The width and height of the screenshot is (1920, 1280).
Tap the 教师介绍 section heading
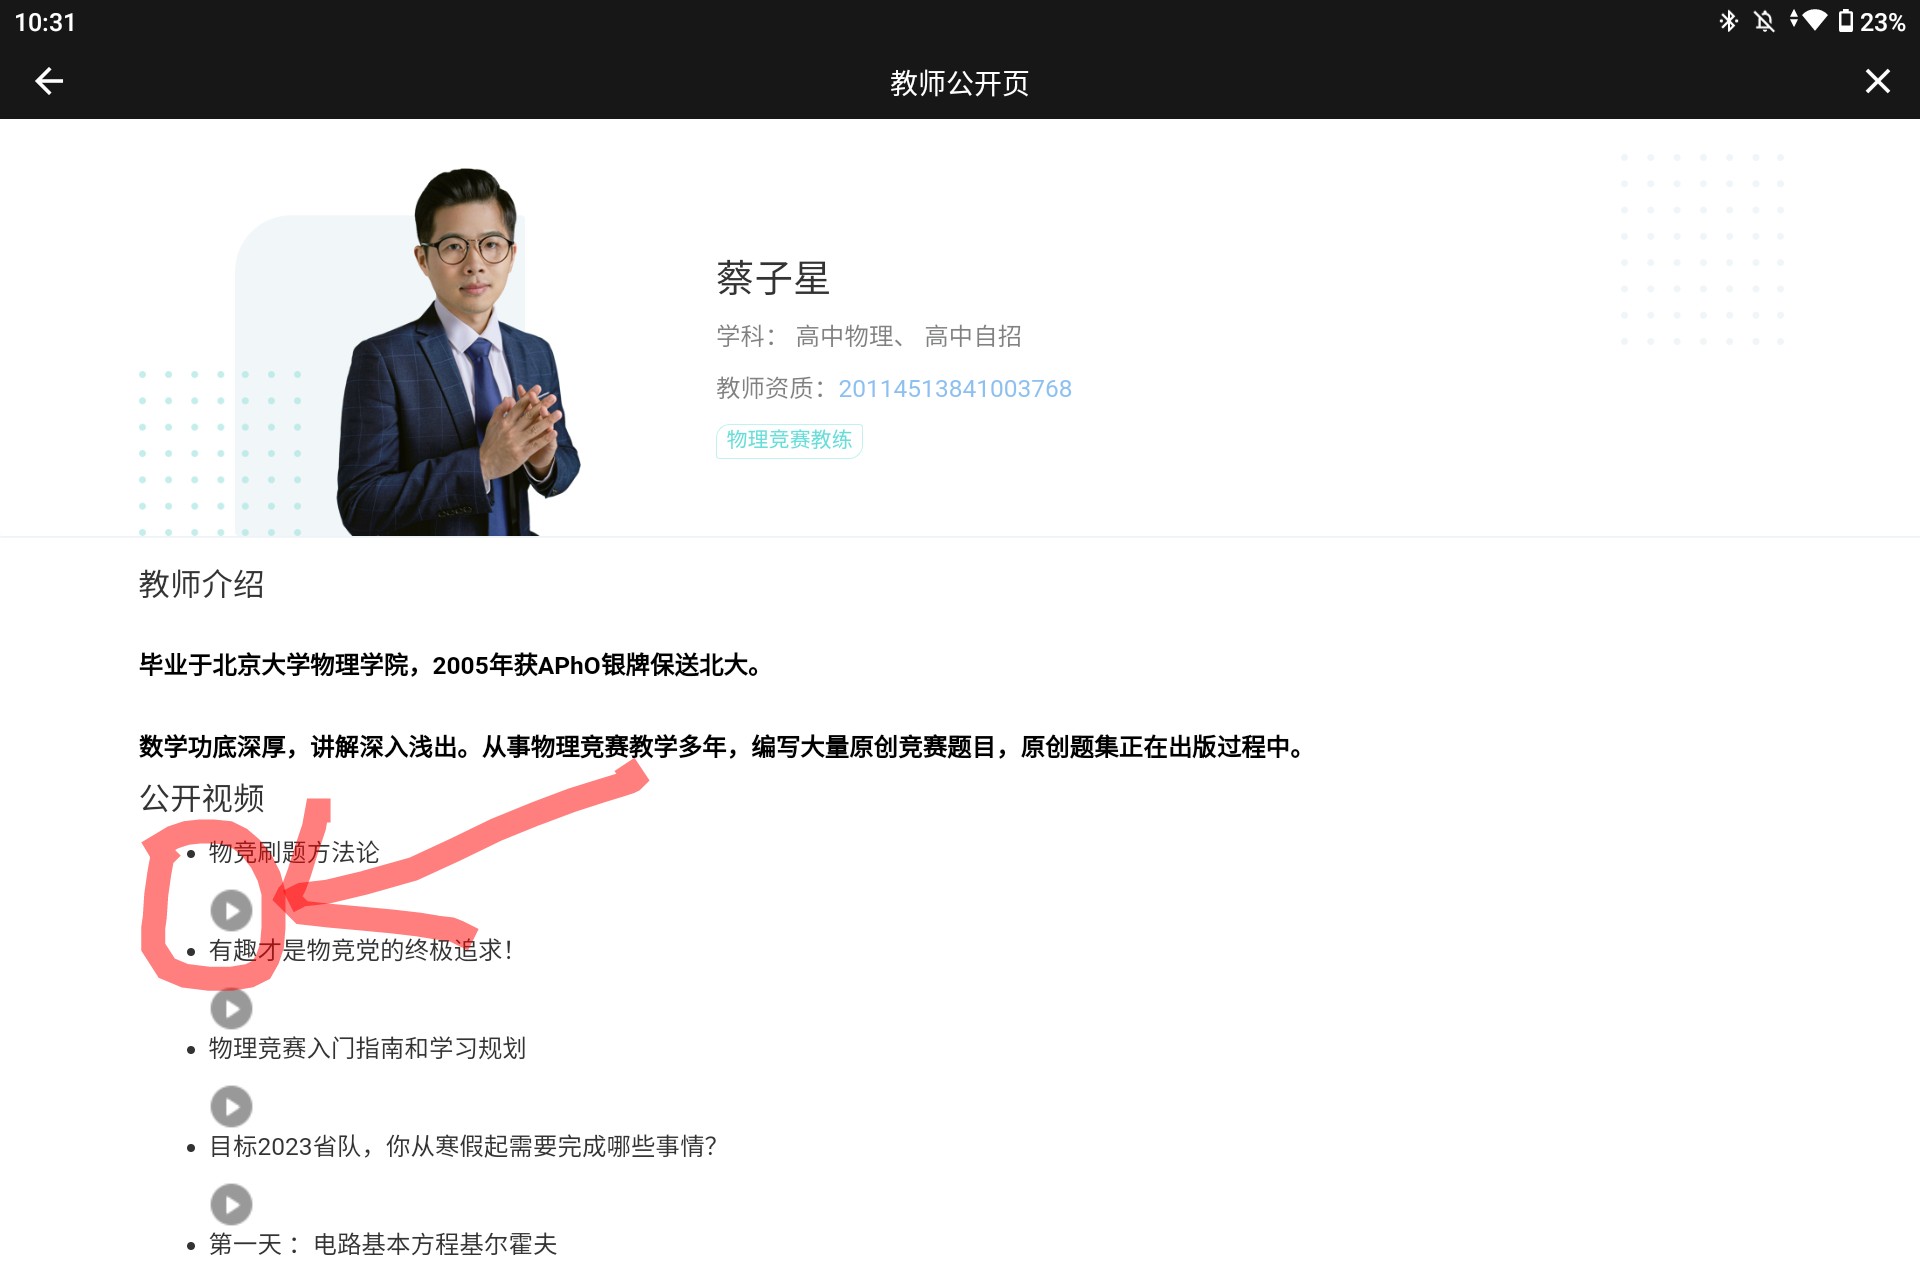tap(201, 584)
